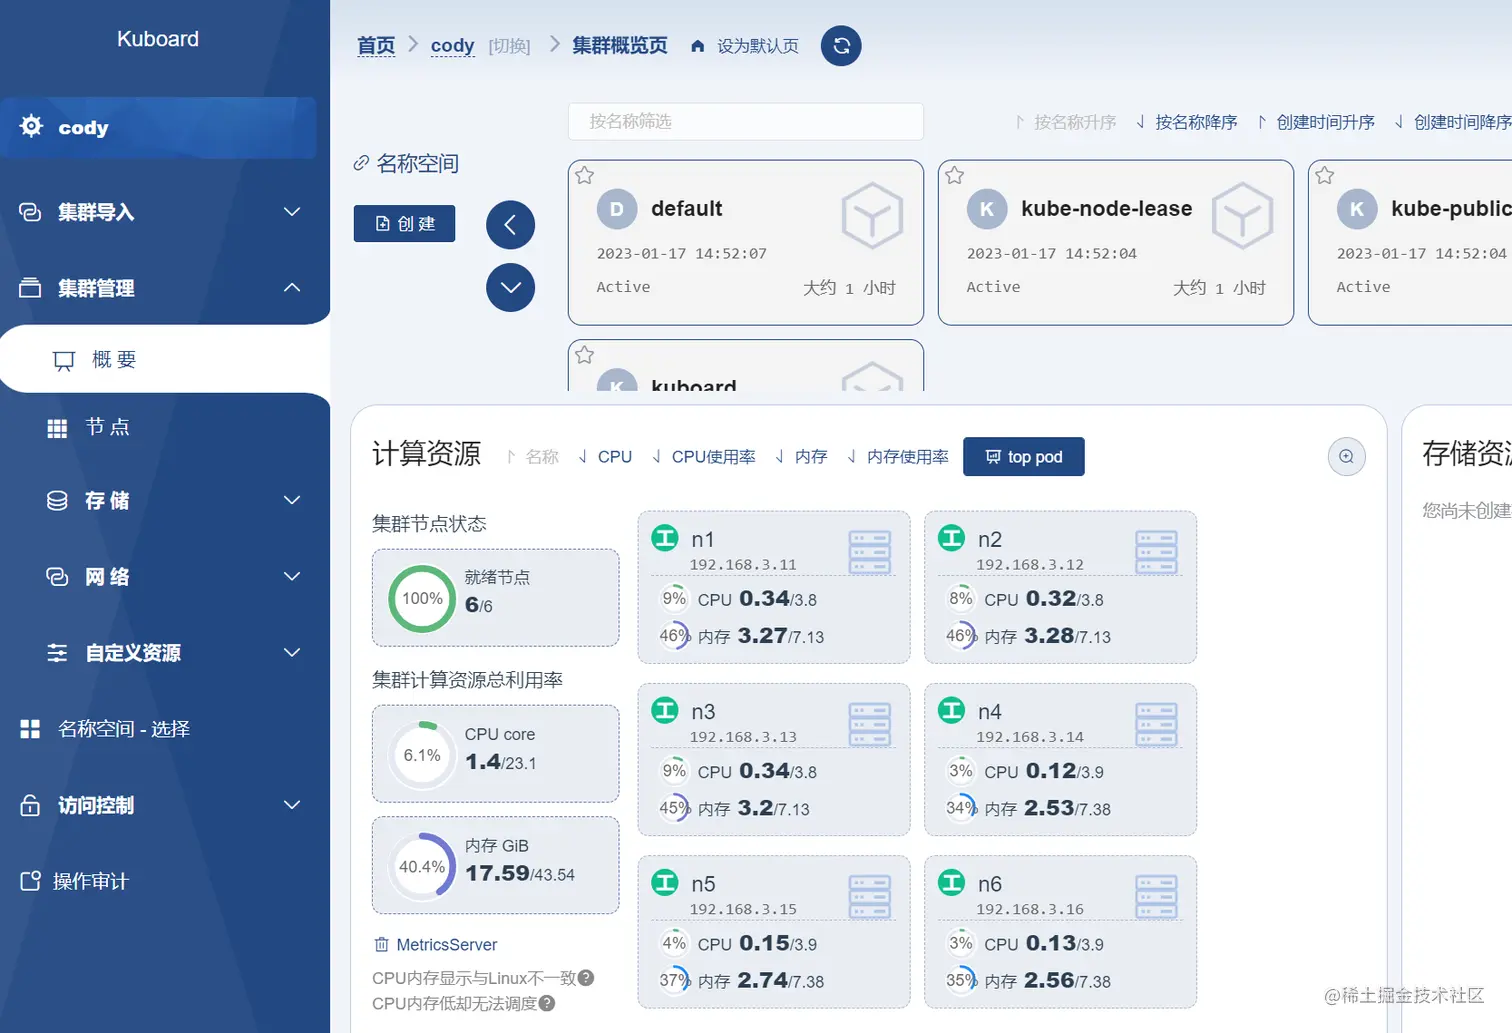Sort compute nodes by CPU

[x=605, y=457]
